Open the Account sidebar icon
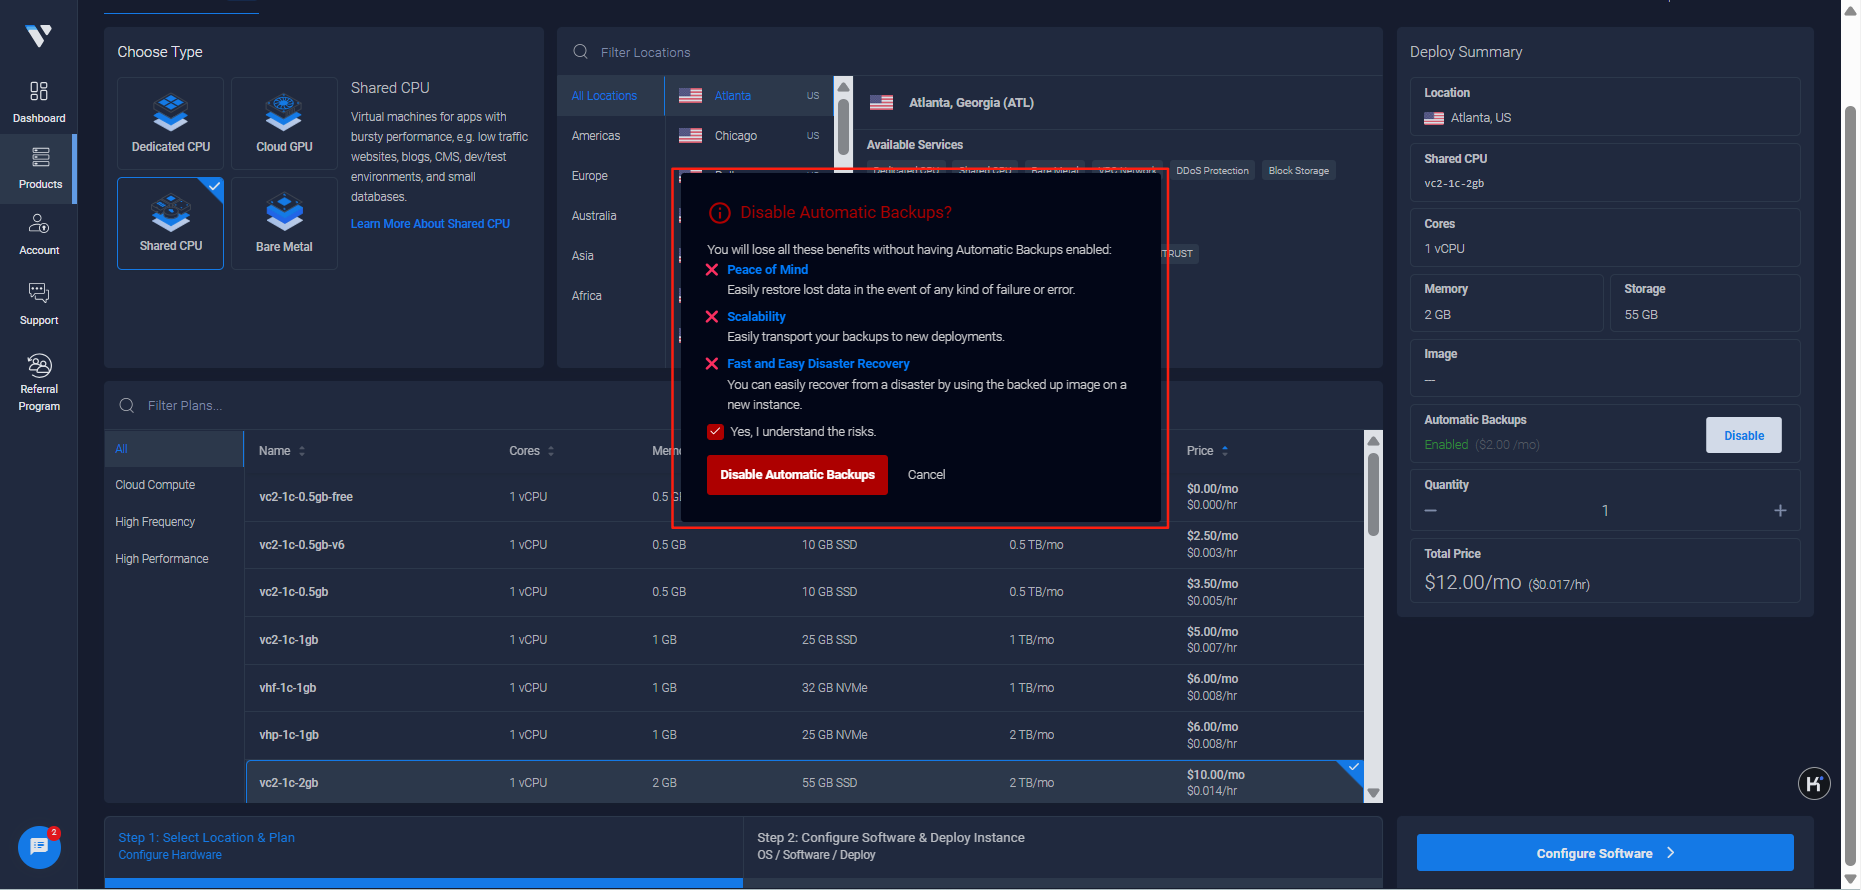Screen dimensions: 1861x890 pos(39,234)
